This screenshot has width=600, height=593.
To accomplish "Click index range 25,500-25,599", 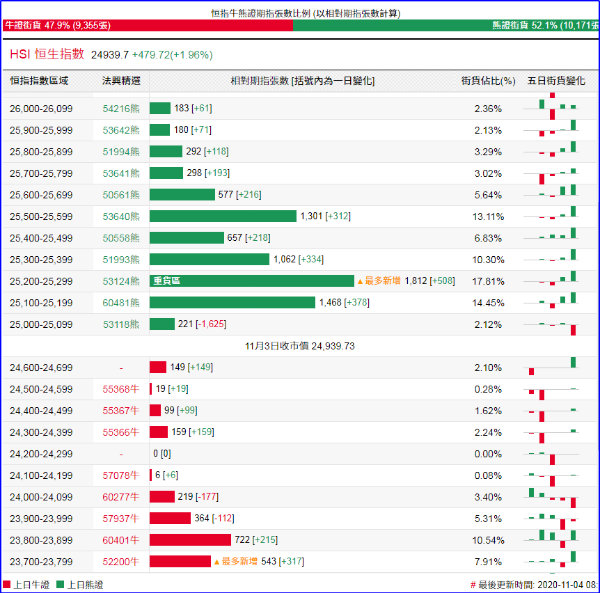I will pos(41,217).
